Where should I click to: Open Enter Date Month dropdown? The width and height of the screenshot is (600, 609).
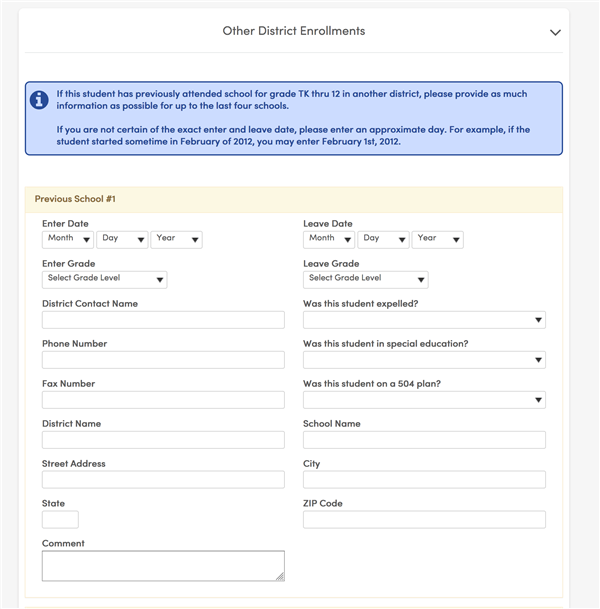68,240
